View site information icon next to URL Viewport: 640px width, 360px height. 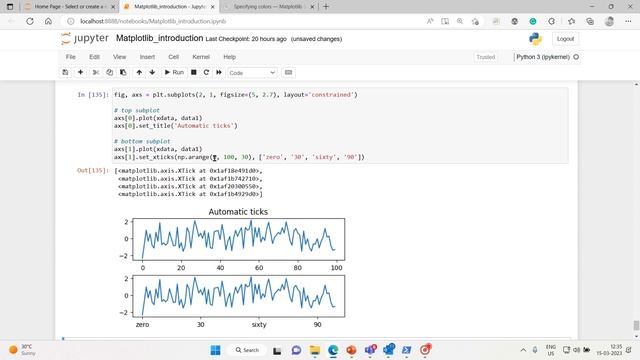(71, 21)
